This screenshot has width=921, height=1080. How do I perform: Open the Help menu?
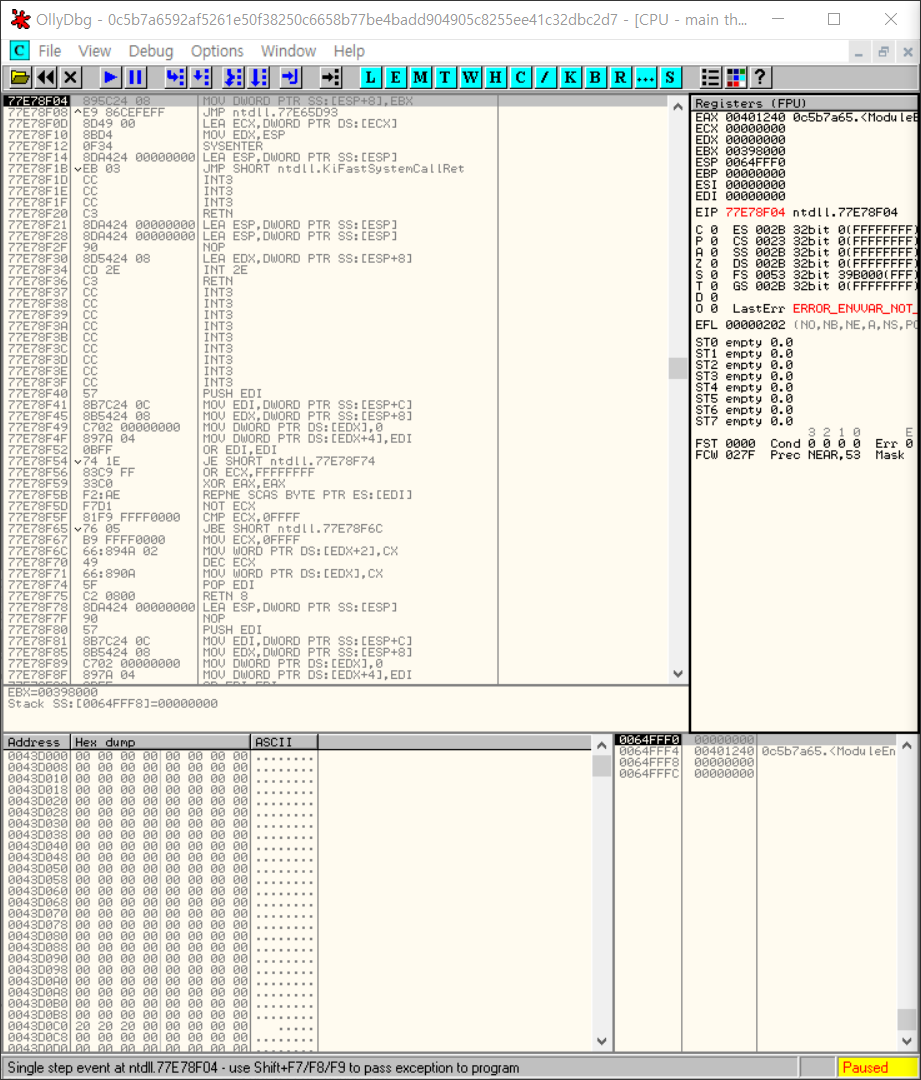click(x=349, y=51)
